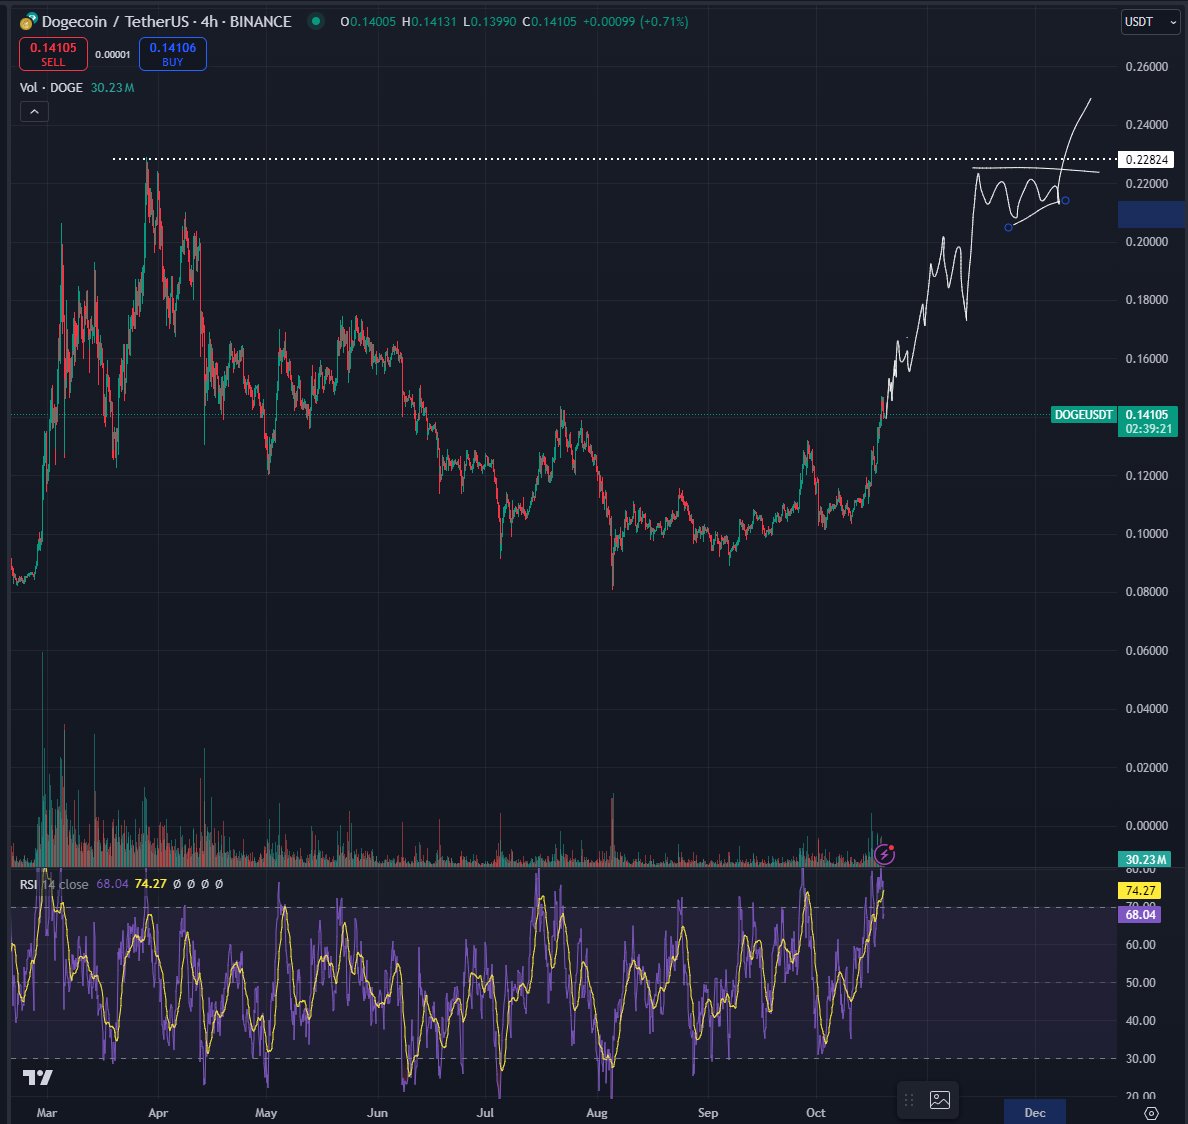
Task: Click the blue BUY 0.14106 button
Action: click(173, 54)
